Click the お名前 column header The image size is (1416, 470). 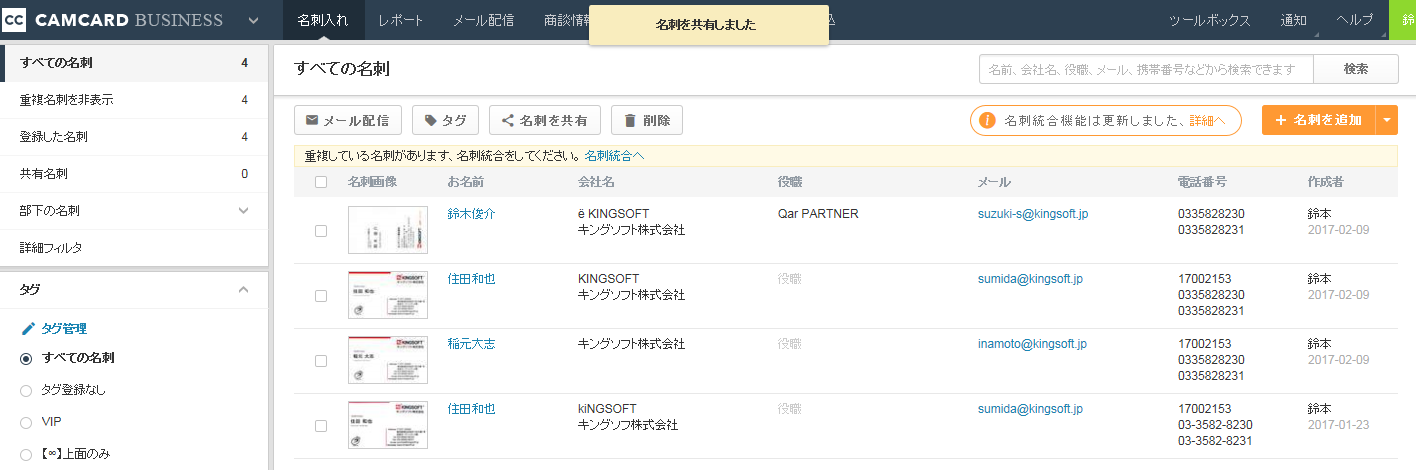pyautogui.click(x=466, y=182)
